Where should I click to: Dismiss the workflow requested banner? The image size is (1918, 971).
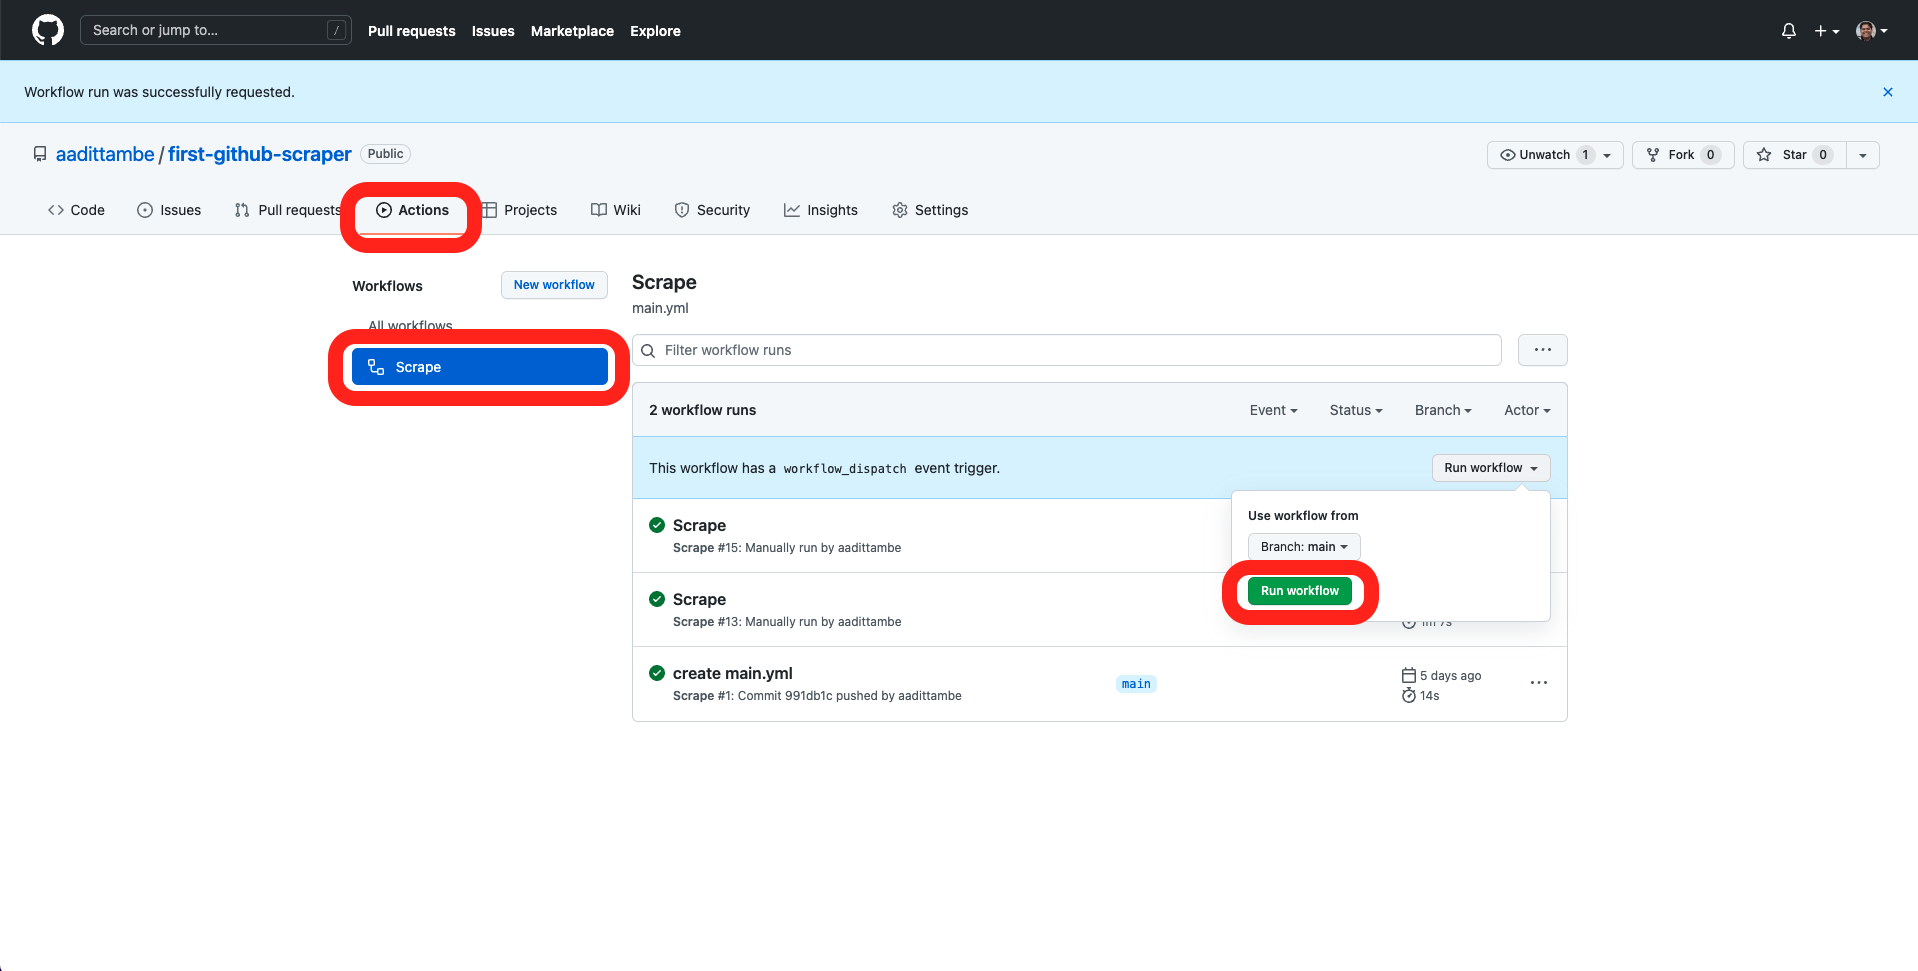(x=1888, y=92)
